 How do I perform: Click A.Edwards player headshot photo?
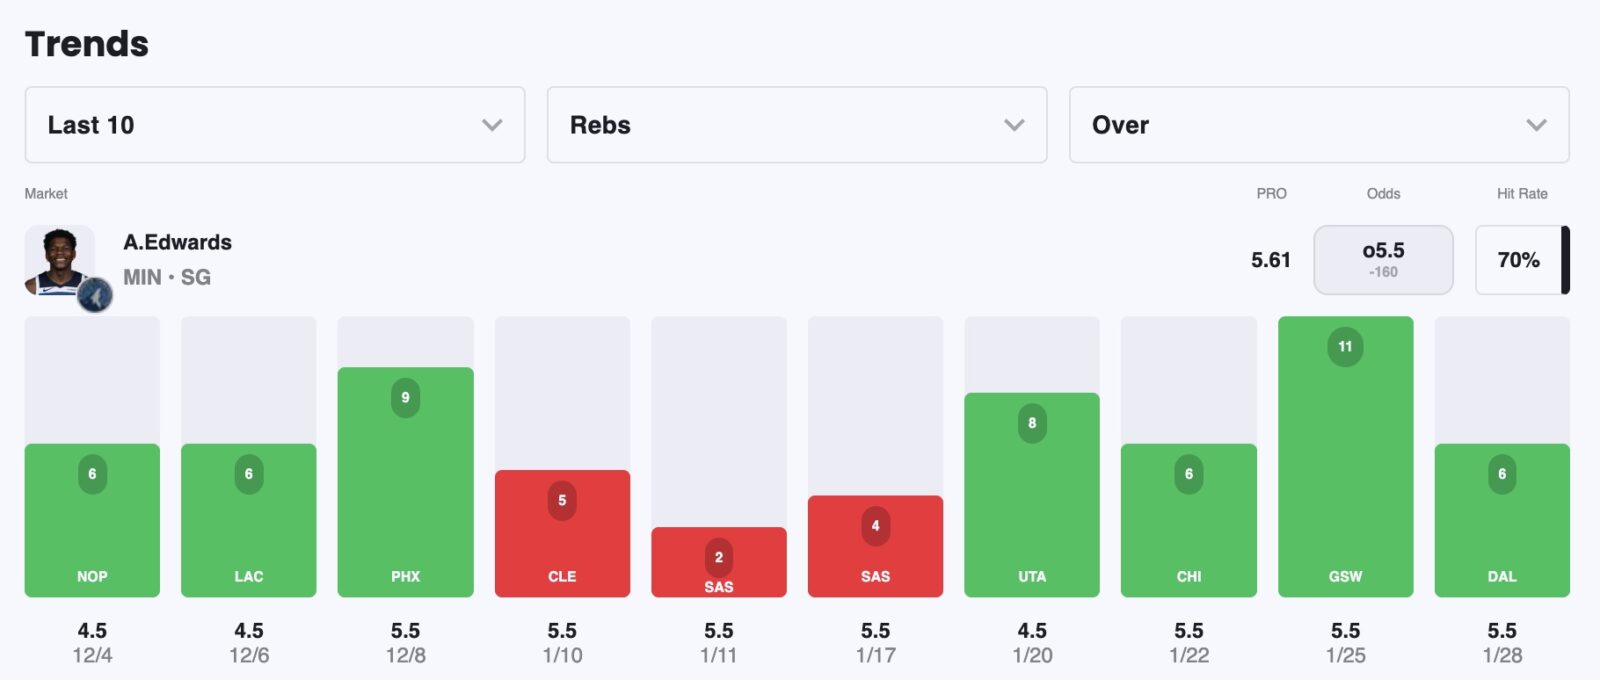point(59,259)
